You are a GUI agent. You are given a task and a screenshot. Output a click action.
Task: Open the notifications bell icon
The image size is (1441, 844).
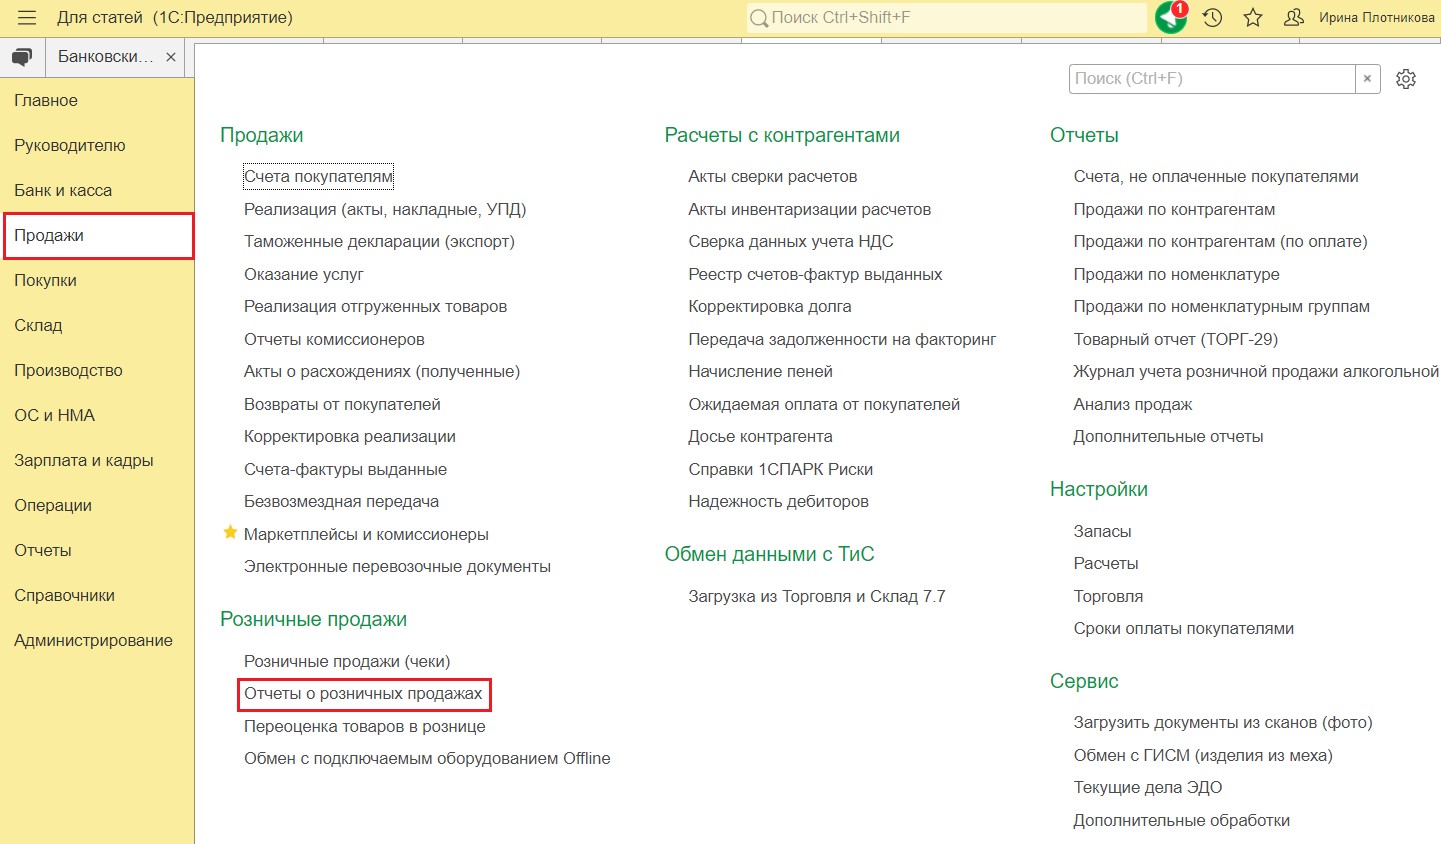1171,18
